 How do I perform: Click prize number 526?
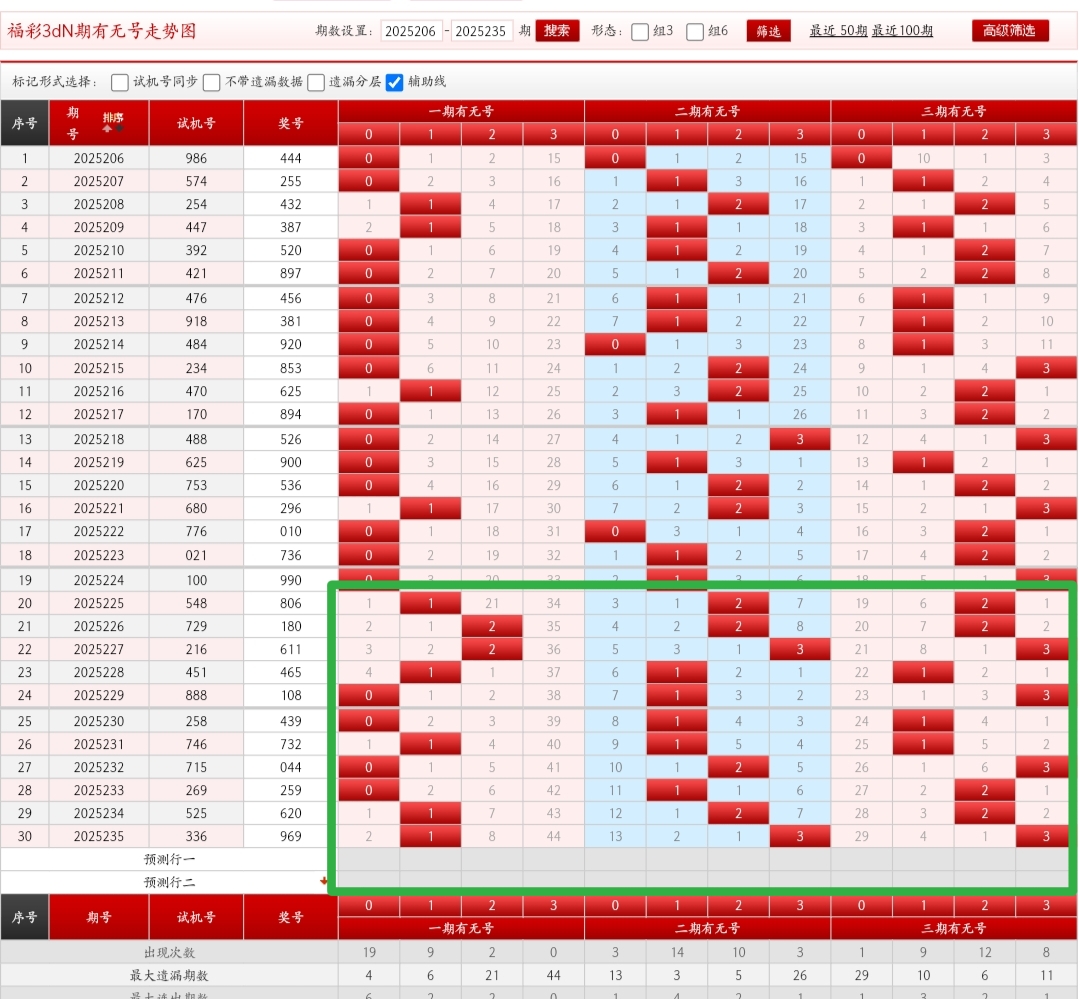coord(291,440)
